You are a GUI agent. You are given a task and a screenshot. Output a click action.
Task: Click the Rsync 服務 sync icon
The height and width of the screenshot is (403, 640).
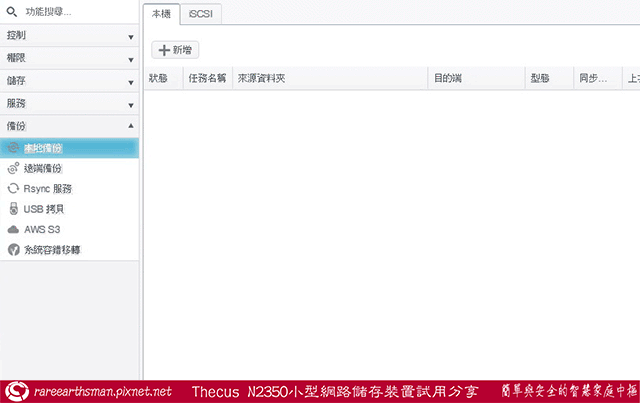point(13,188)
